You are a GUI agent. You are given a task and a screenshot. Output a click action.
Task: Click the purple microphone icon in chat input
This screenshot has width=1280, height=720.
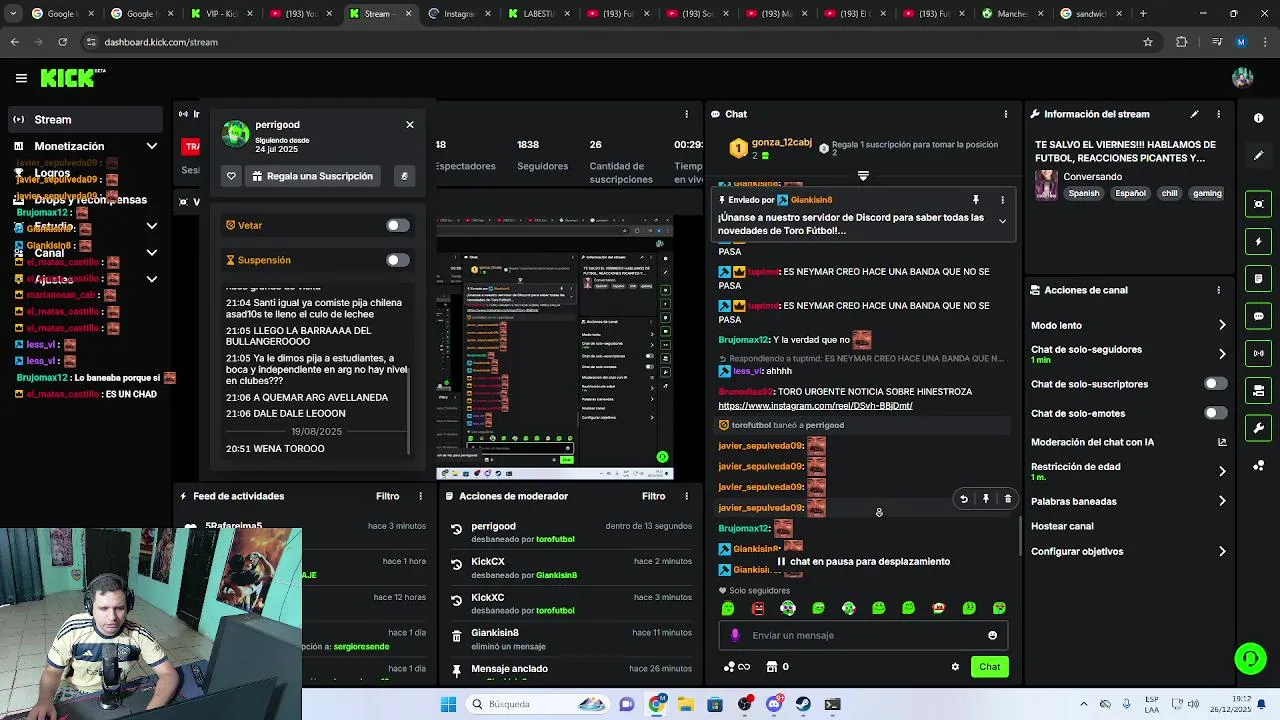(x=735, y=635)
